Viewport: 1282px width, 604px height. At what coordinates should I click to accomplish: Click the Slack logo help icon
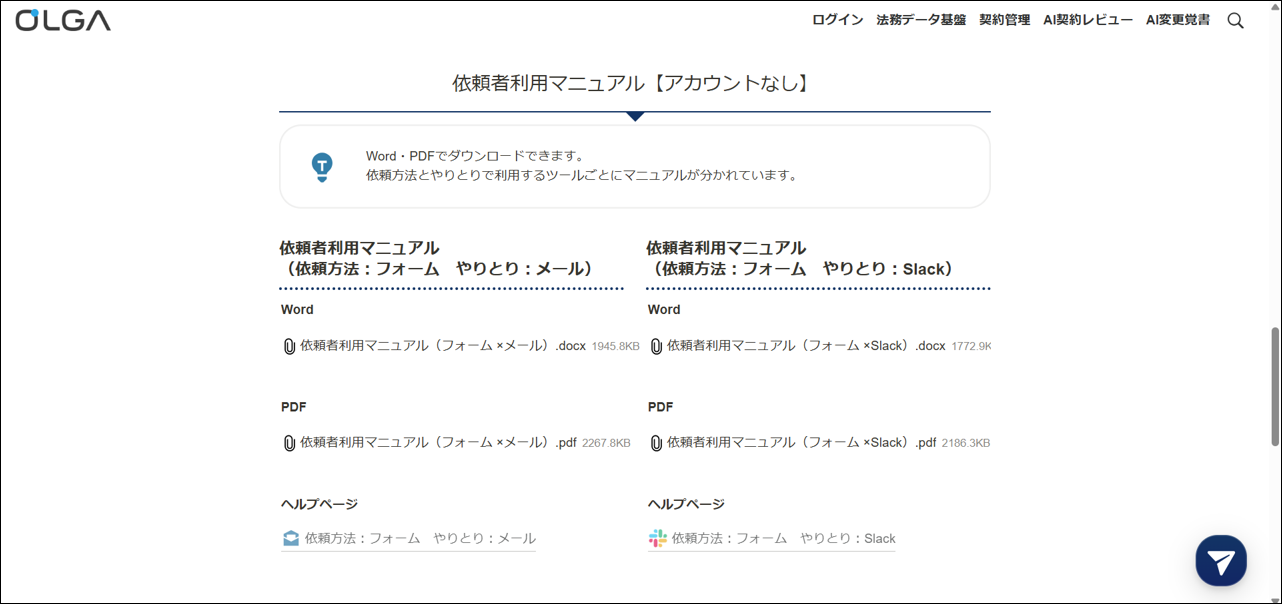tap(657, 538)
